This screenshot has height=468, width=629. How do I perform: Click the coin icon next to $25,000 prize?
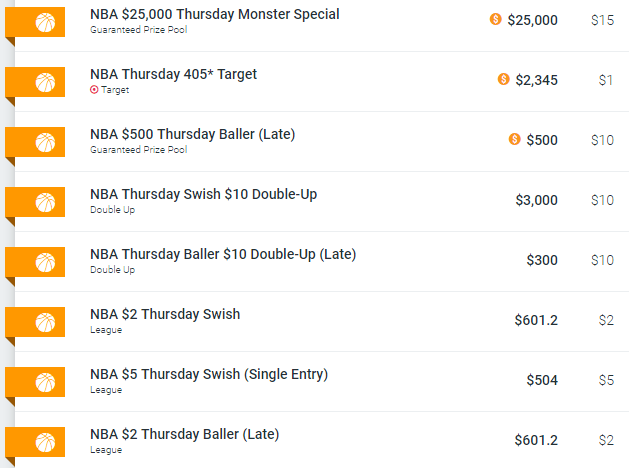click(x=495, y=19)
